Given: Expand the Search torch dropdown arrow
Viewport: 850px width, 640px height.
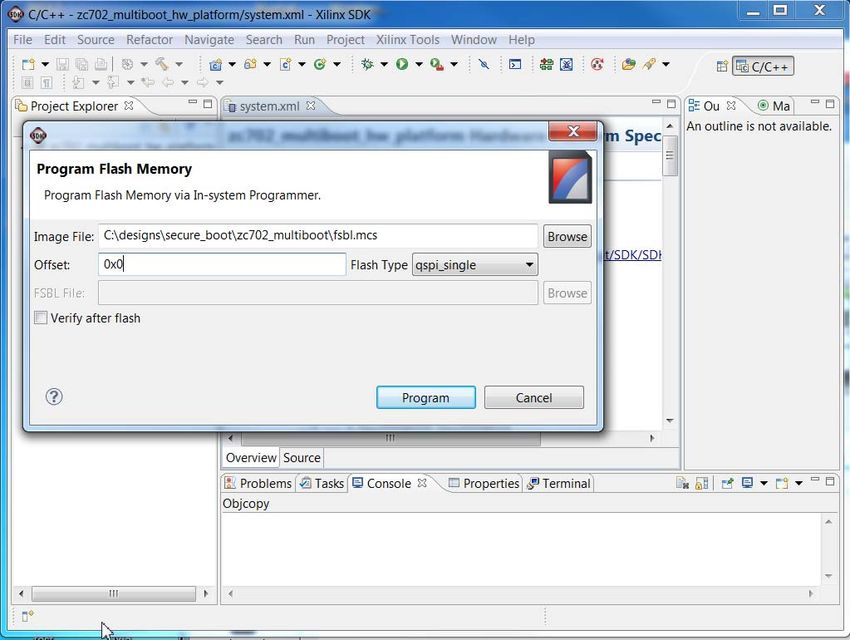Looking at the screenshot, I should tap(666, 64).
